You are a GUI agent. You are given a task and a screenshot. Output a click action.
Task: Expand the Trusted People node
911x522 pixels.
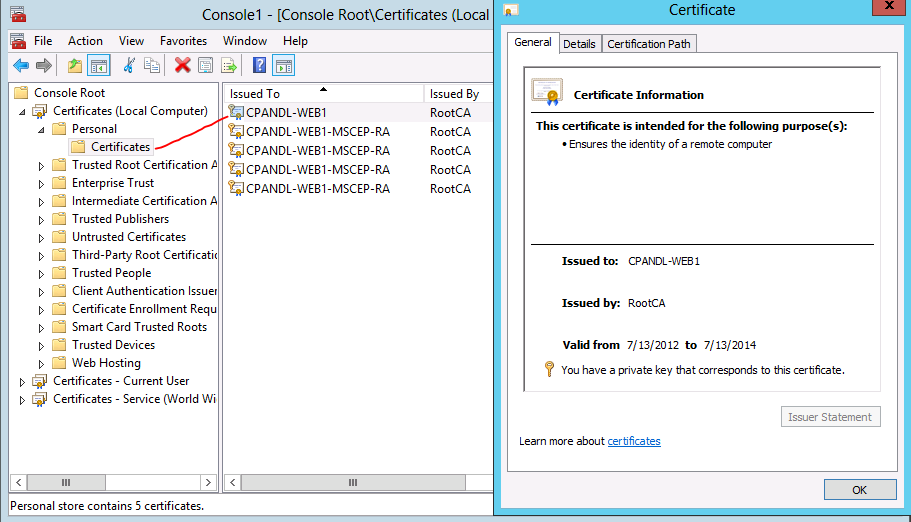[x=41, y=274]
